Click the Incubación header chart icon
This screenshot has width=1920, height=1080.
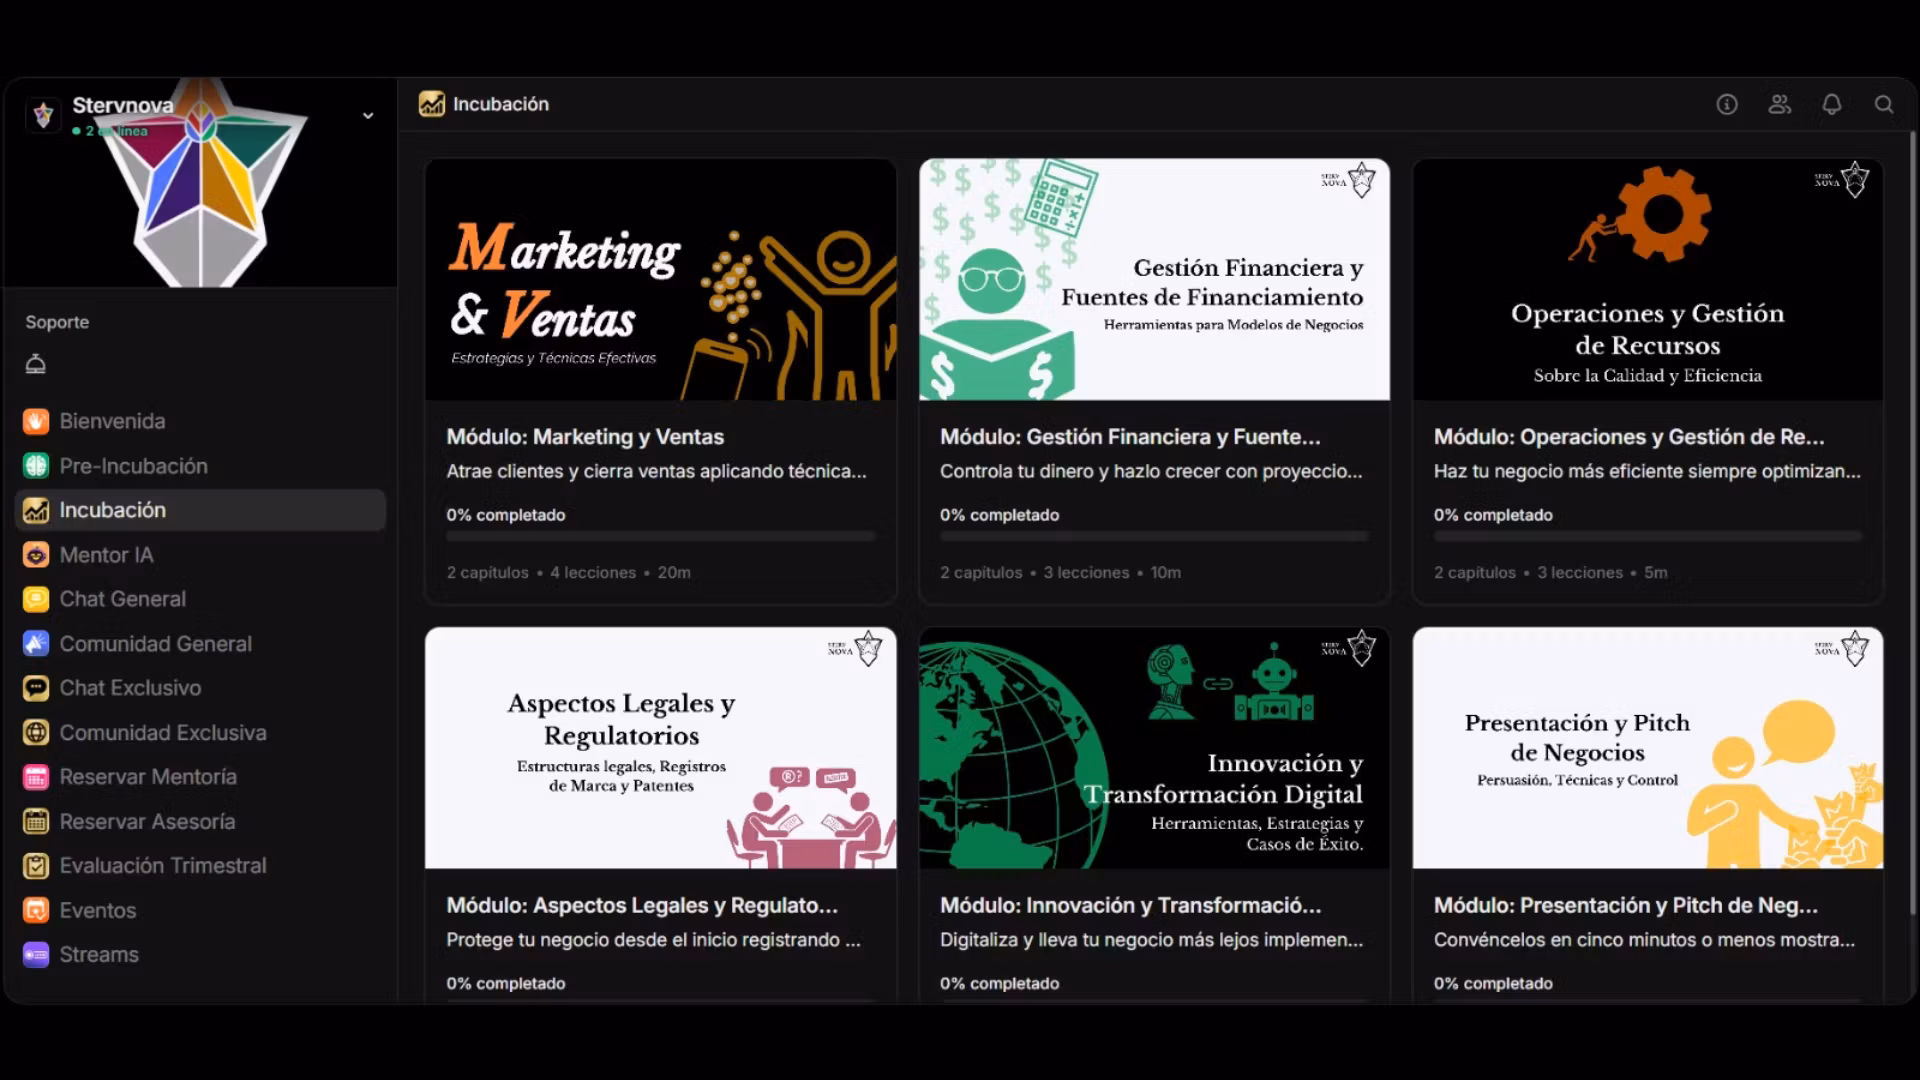coord(431,104)
